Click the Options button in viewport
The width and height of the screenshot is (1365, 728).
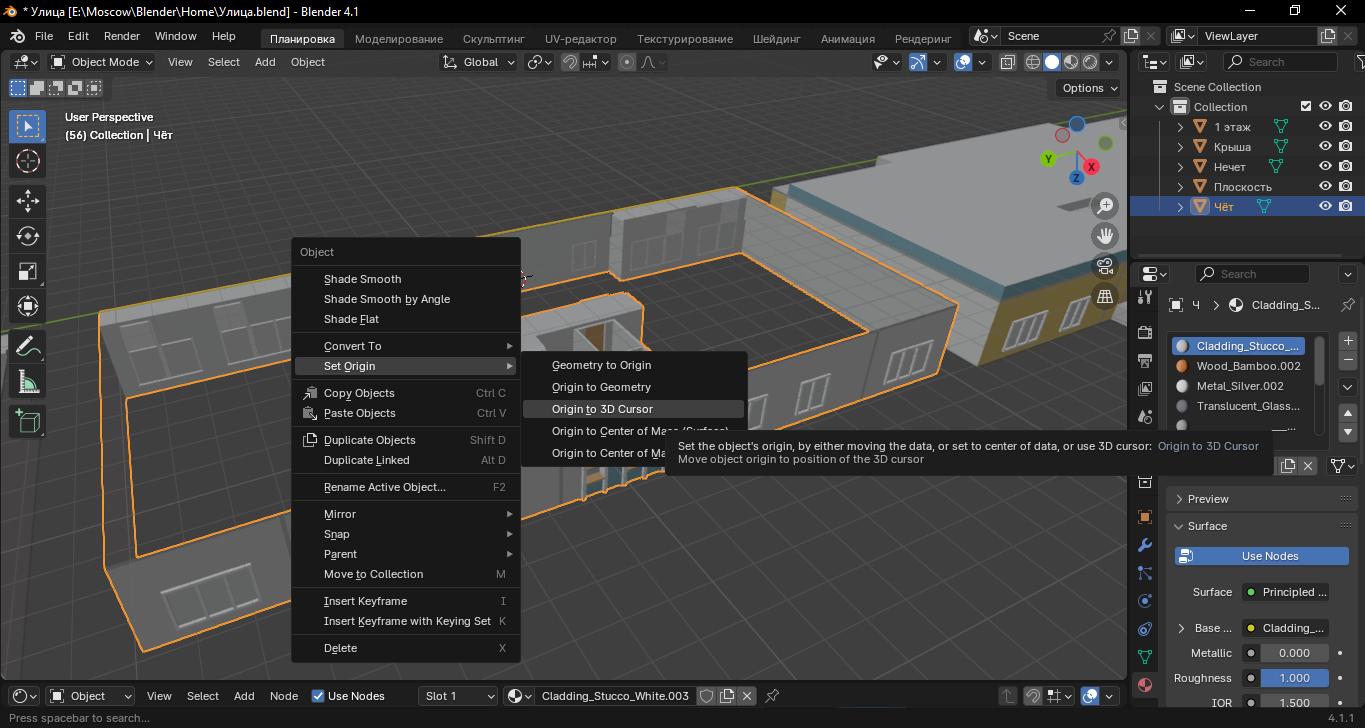point(1089,88)
